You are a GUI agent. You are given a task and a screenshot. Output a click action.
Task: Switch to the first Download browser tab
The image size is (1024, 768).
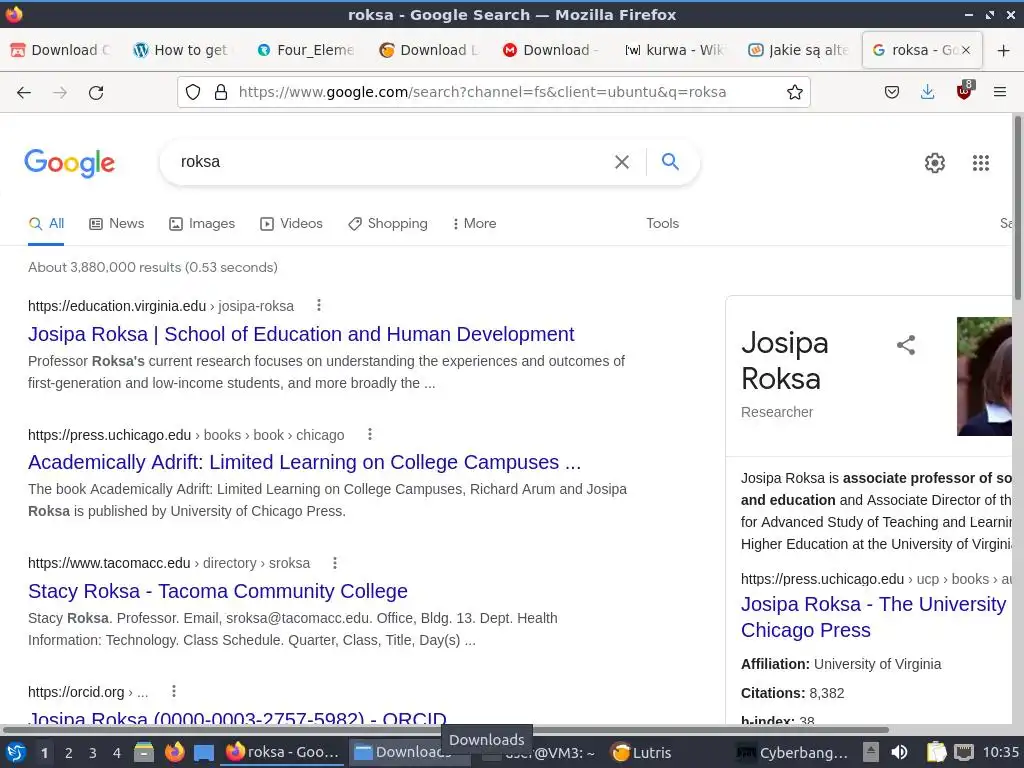[61, 50]
